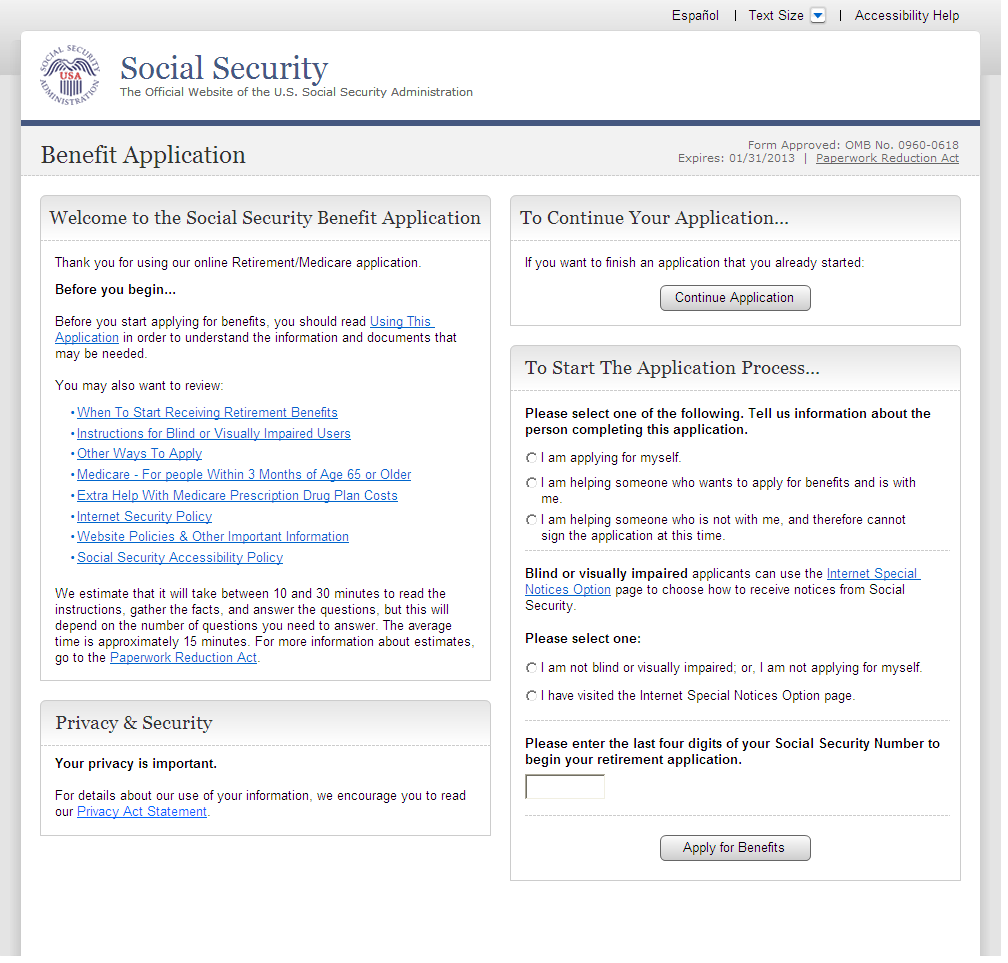Open the Other Ways To Apply link
The height and width of the screenshot is (963, 1008).
(139, 454)
